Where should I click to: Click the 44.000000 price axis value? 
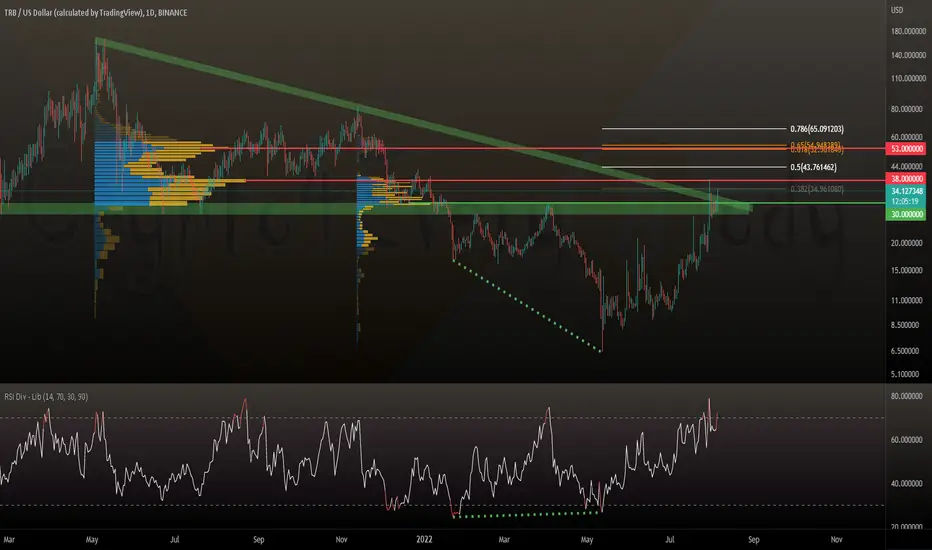(908, 166)
